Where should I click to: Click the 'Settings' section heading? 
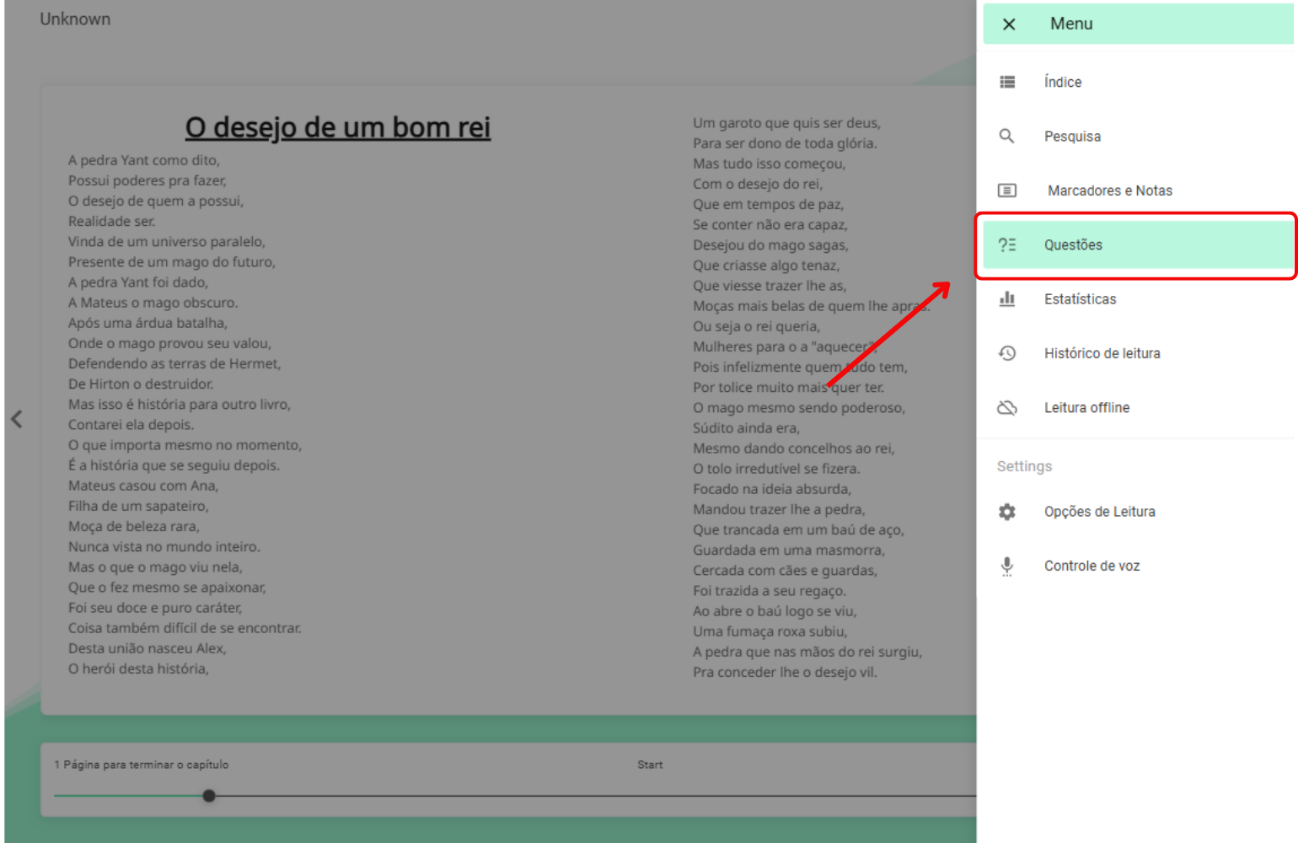pos(1024,466)
